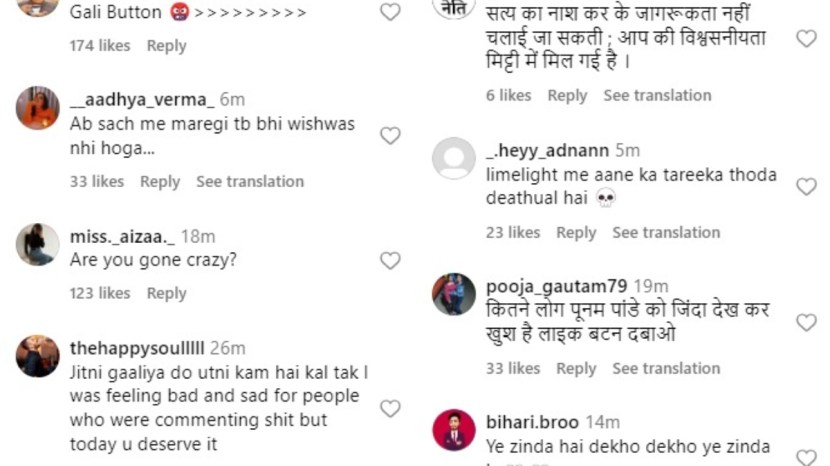View the 123 likes count

click(x=100, y=293)
